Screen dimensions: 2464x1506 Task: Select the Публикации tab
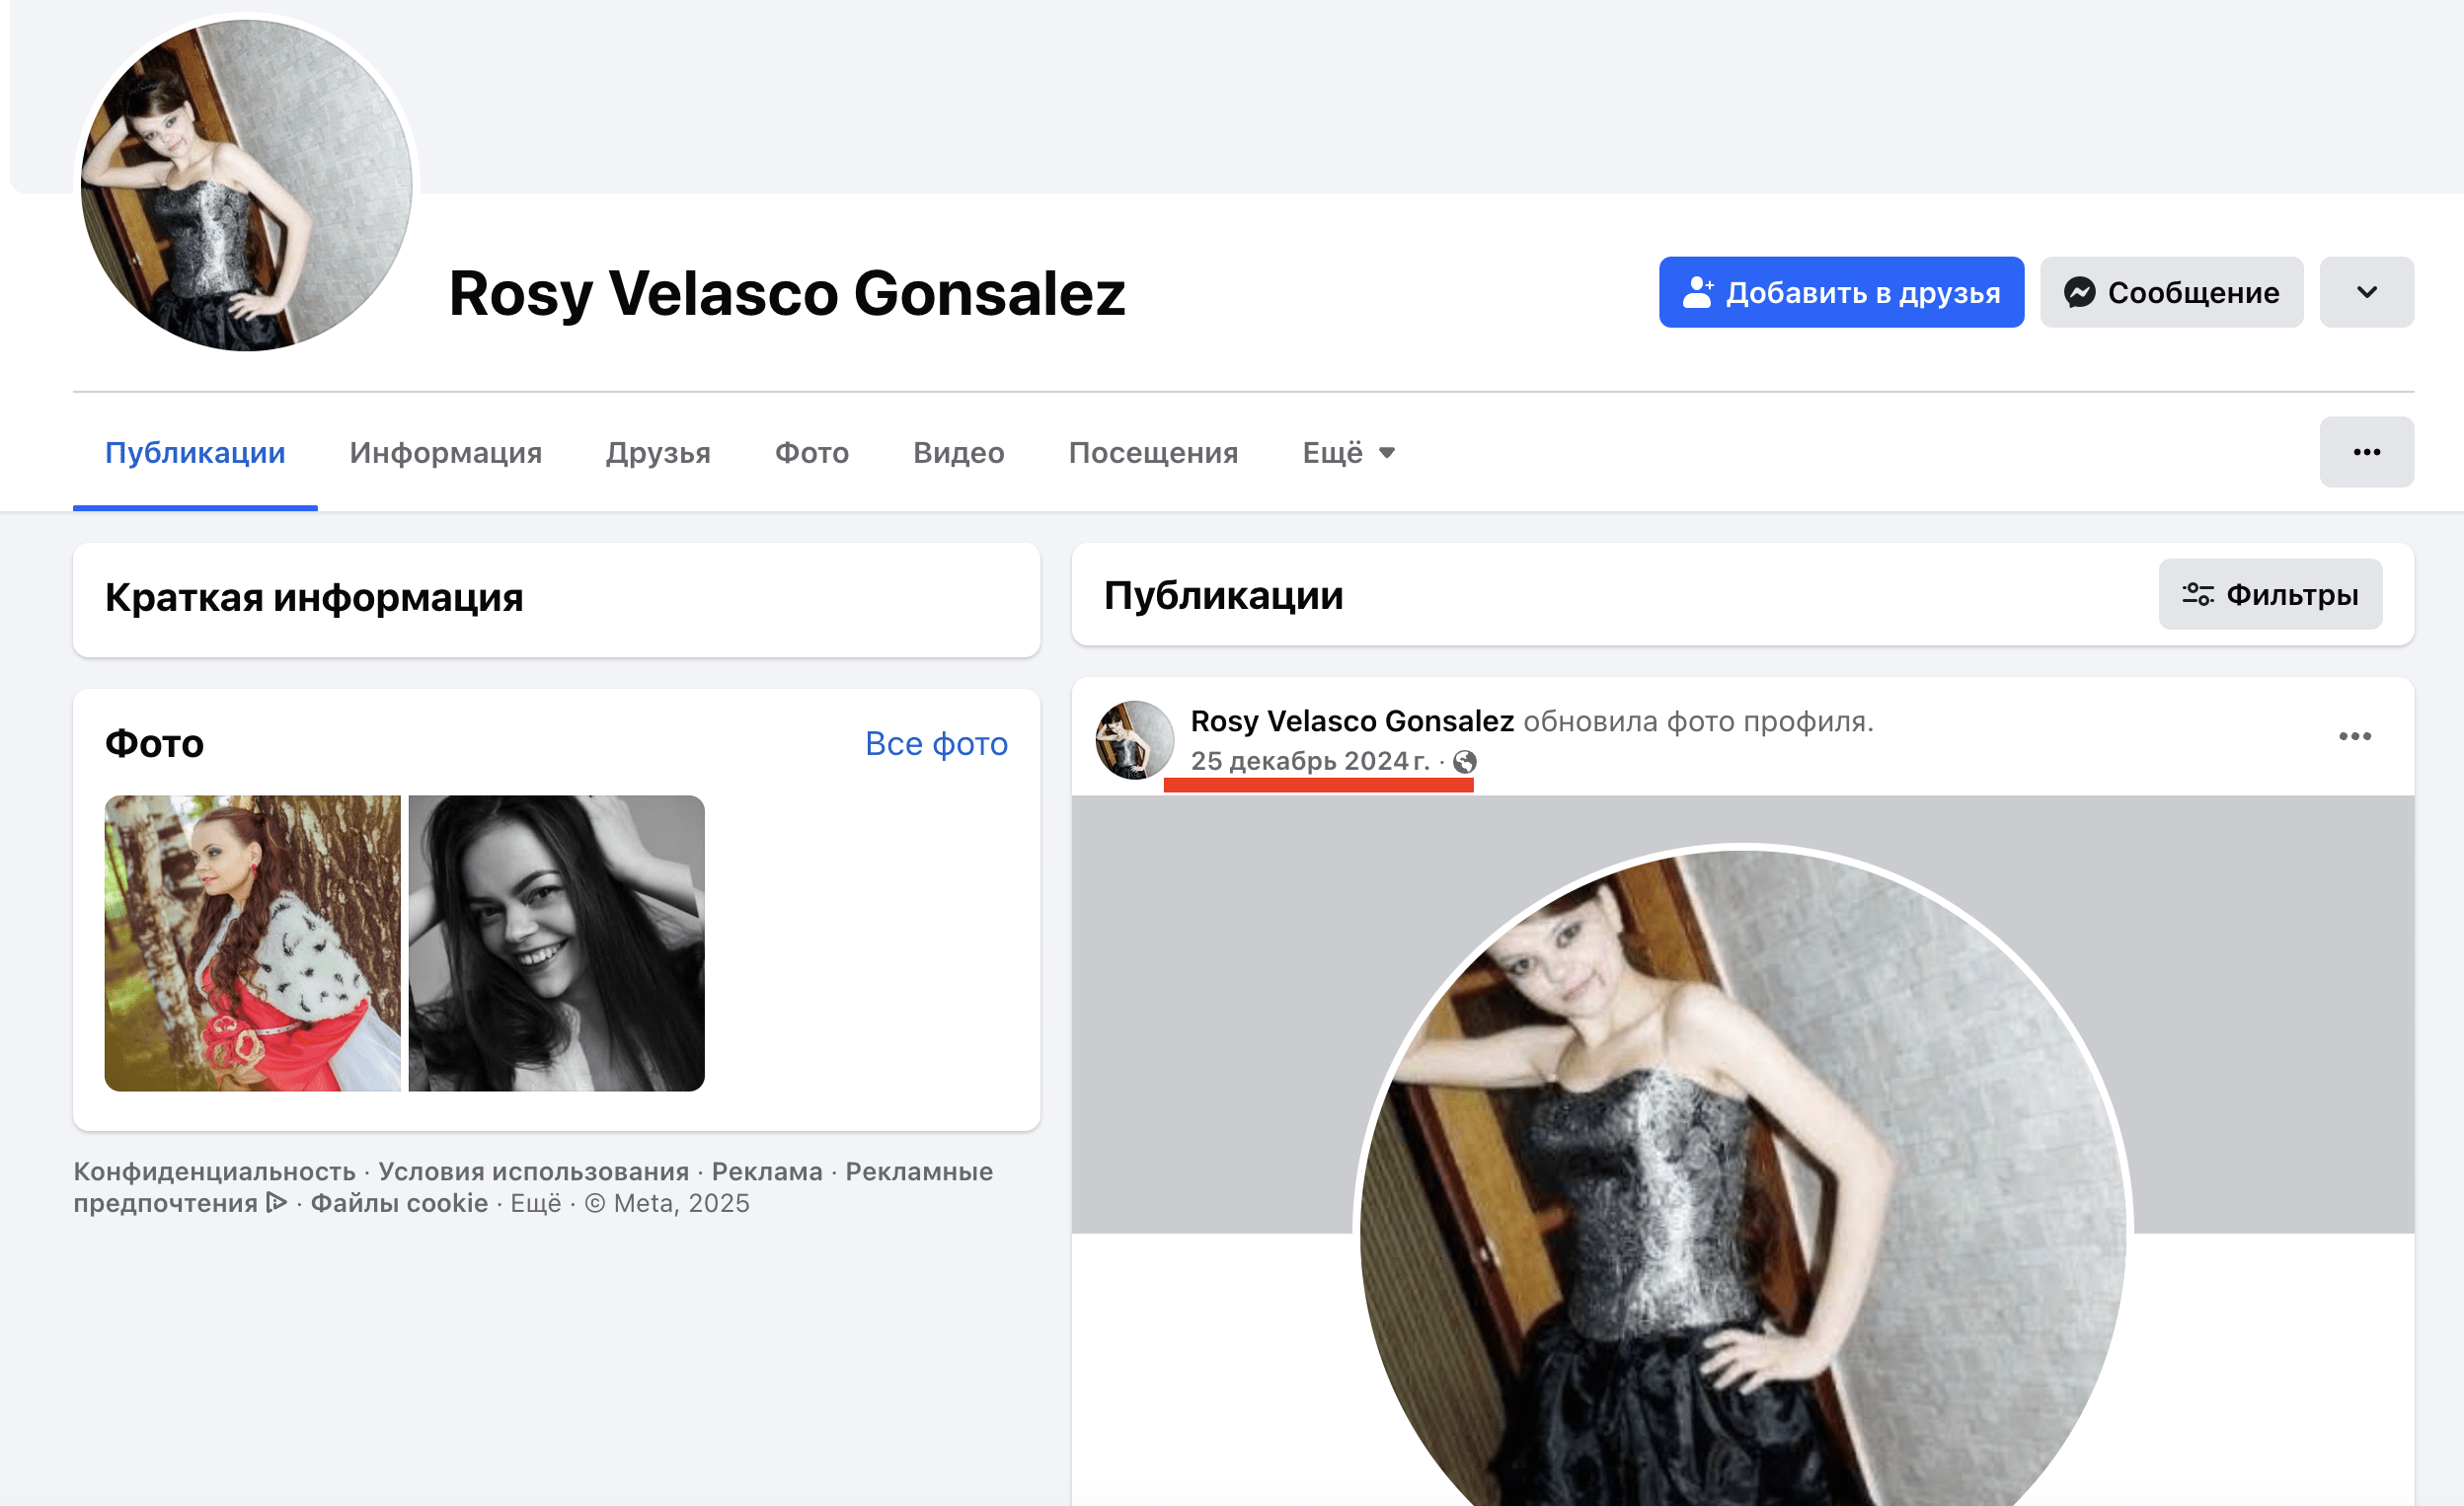point(195,452)
